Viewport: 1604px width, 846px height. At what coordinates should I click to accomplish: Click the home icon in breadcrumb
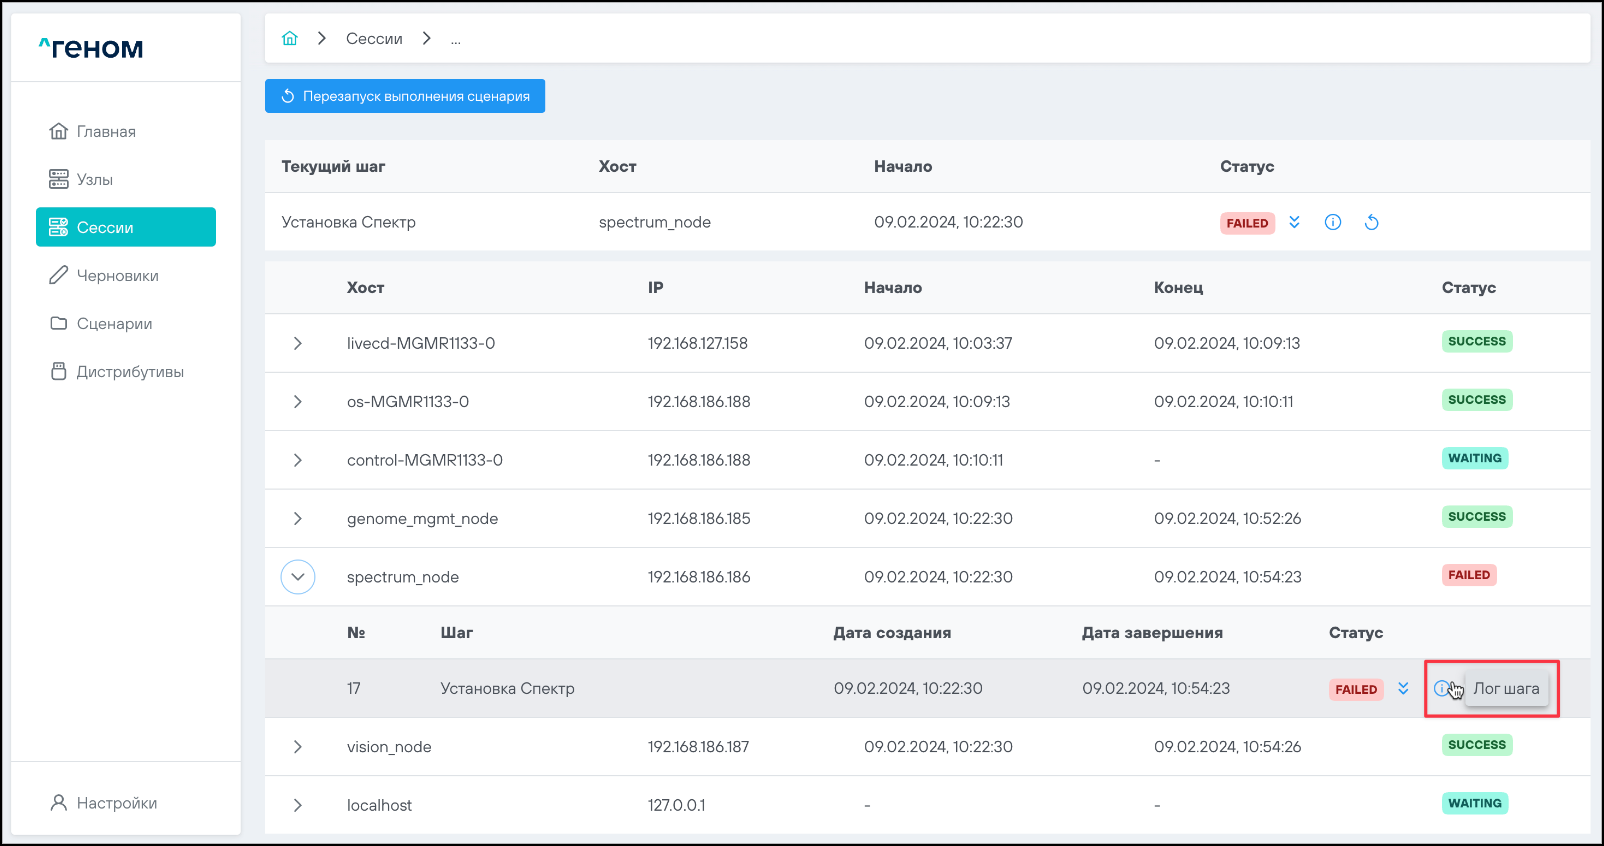click(290, 38)
